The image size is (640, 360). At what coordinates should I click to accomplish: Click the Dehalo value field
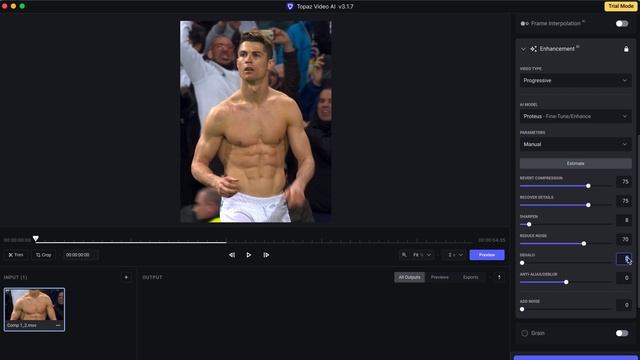(x=624, y=259)
